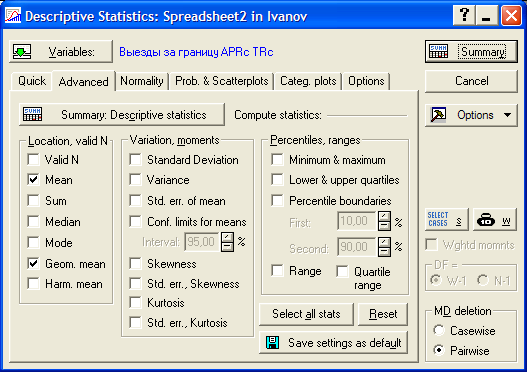The image size is (527, 372).
Task: Select the W-1 DF radio button
Action: pyautogui.click(x=436, y=280)
